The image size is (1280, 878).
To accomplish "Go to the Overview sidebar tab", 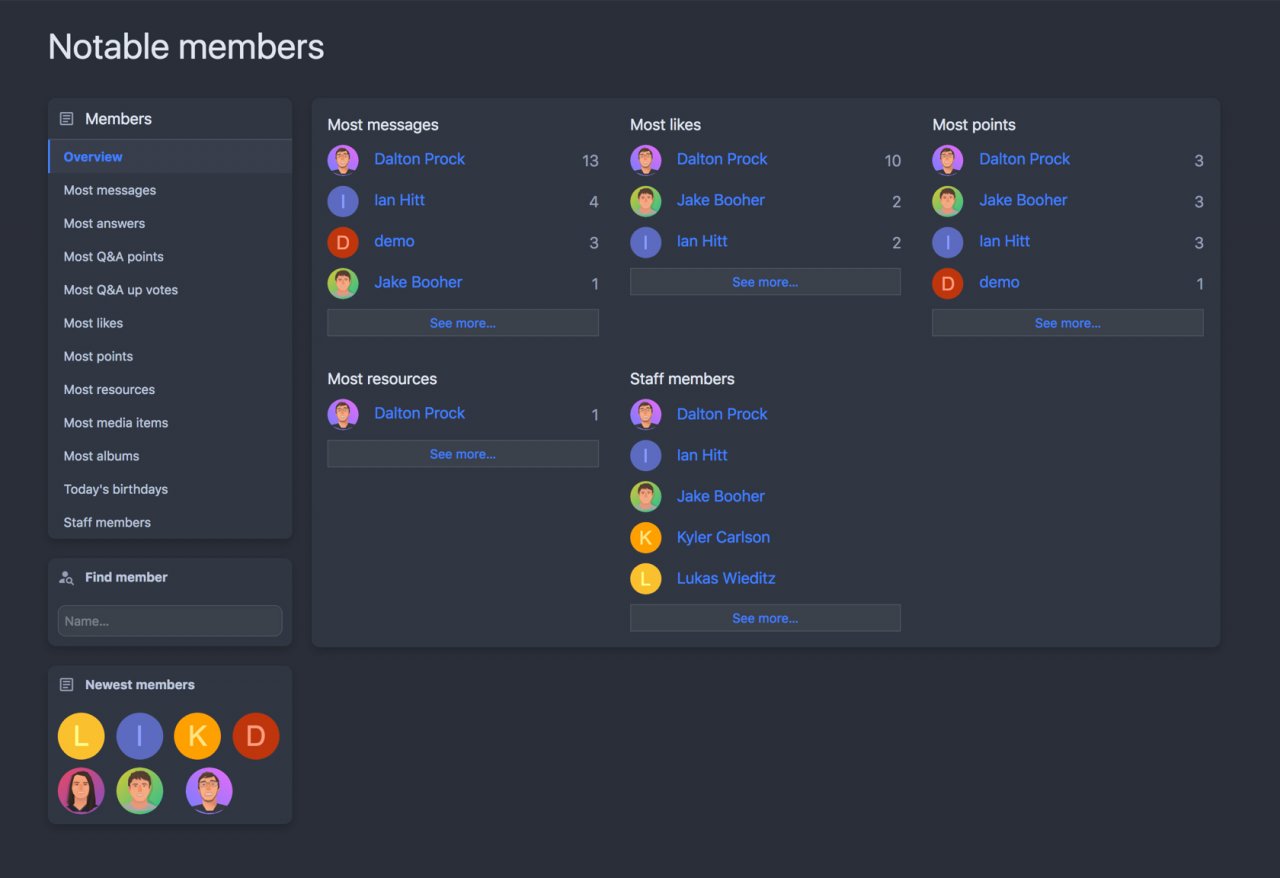I will pyautogui.click(x=93, y=157).
